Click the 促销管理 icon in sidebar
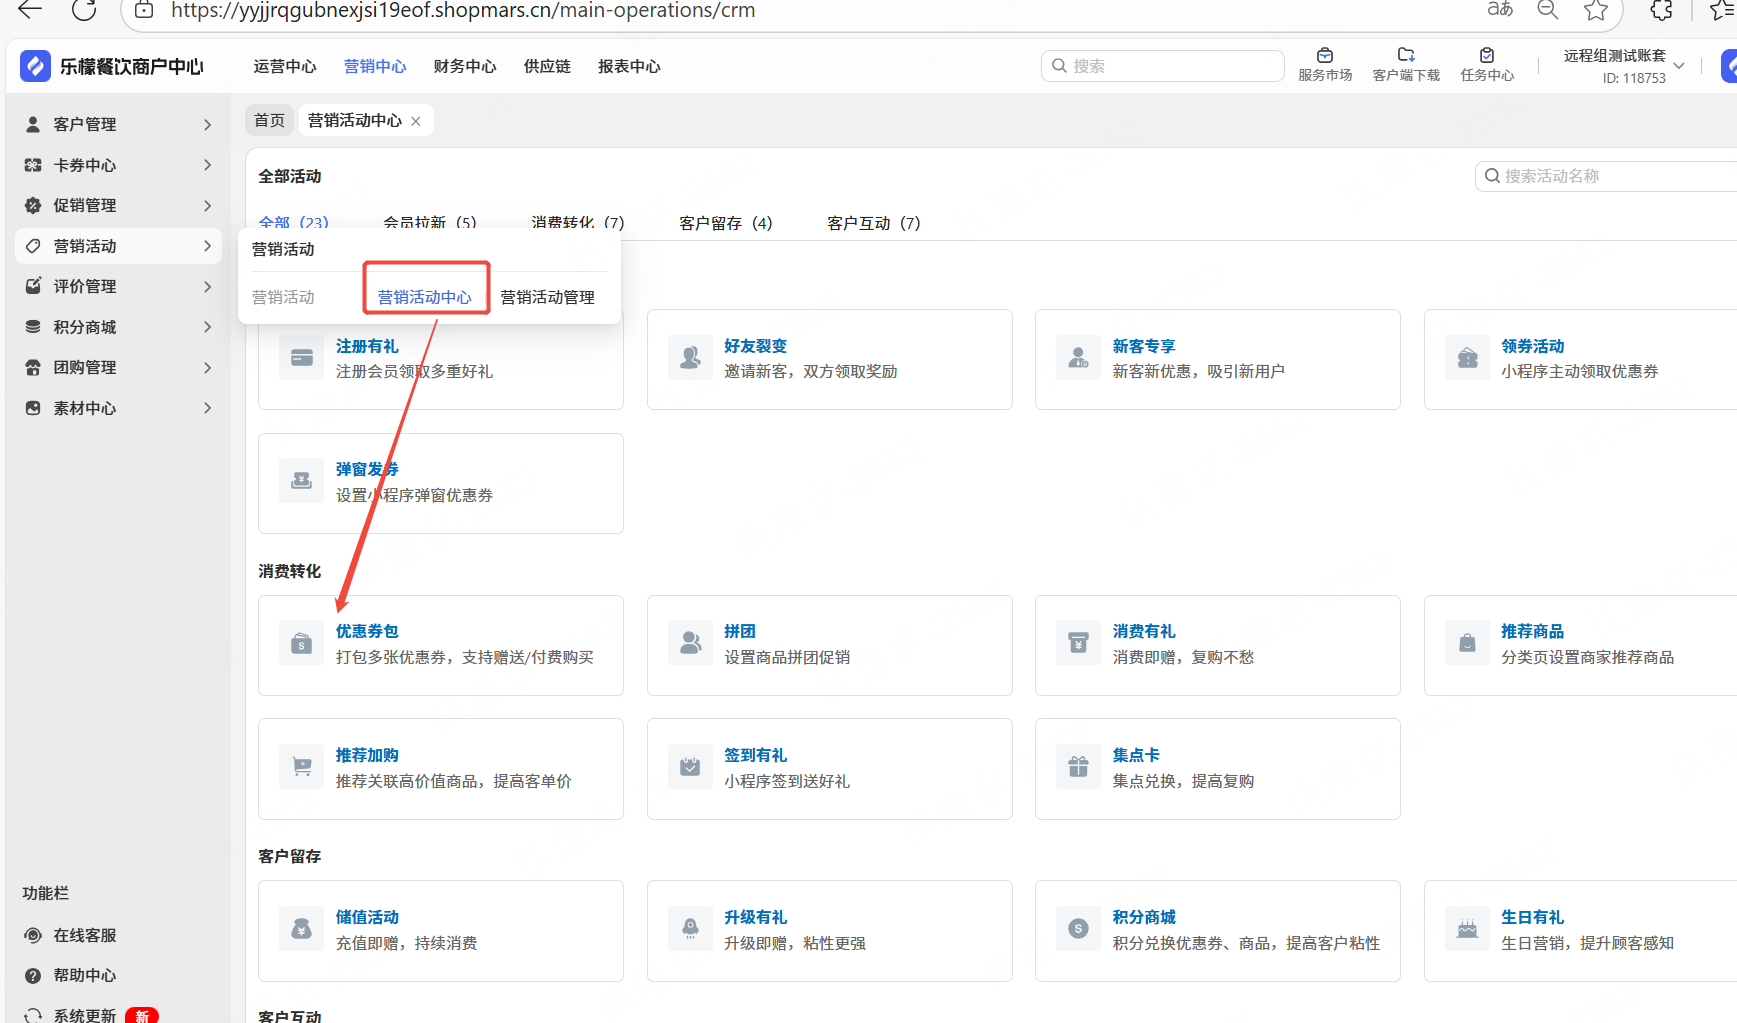 33,205
